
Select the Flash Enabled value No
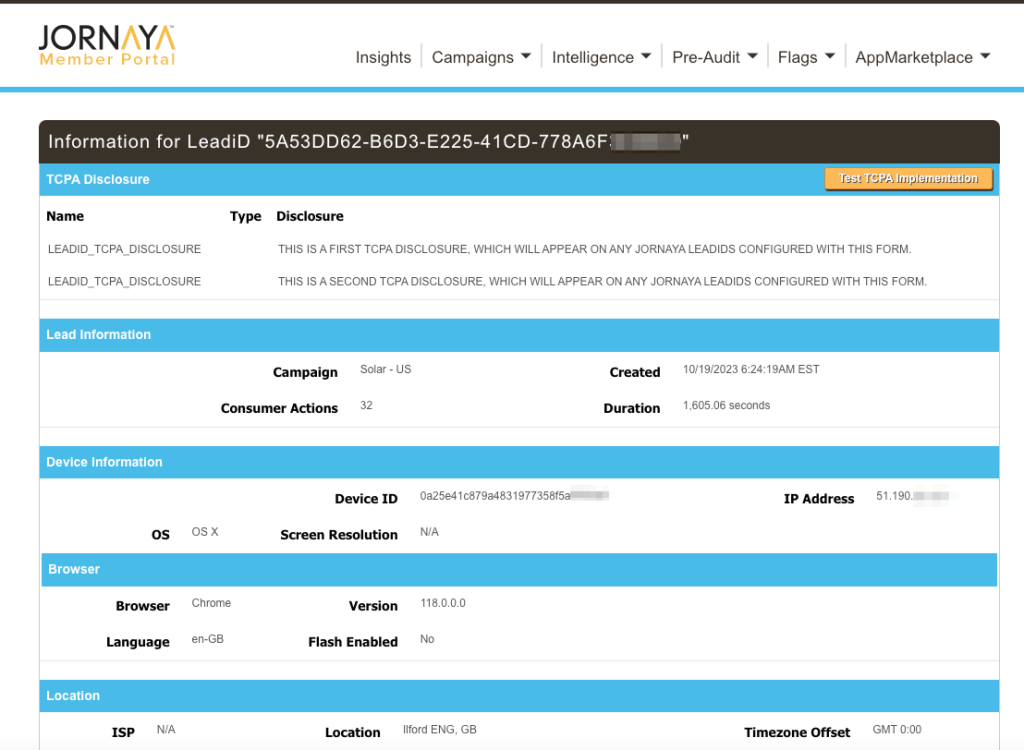427,639
